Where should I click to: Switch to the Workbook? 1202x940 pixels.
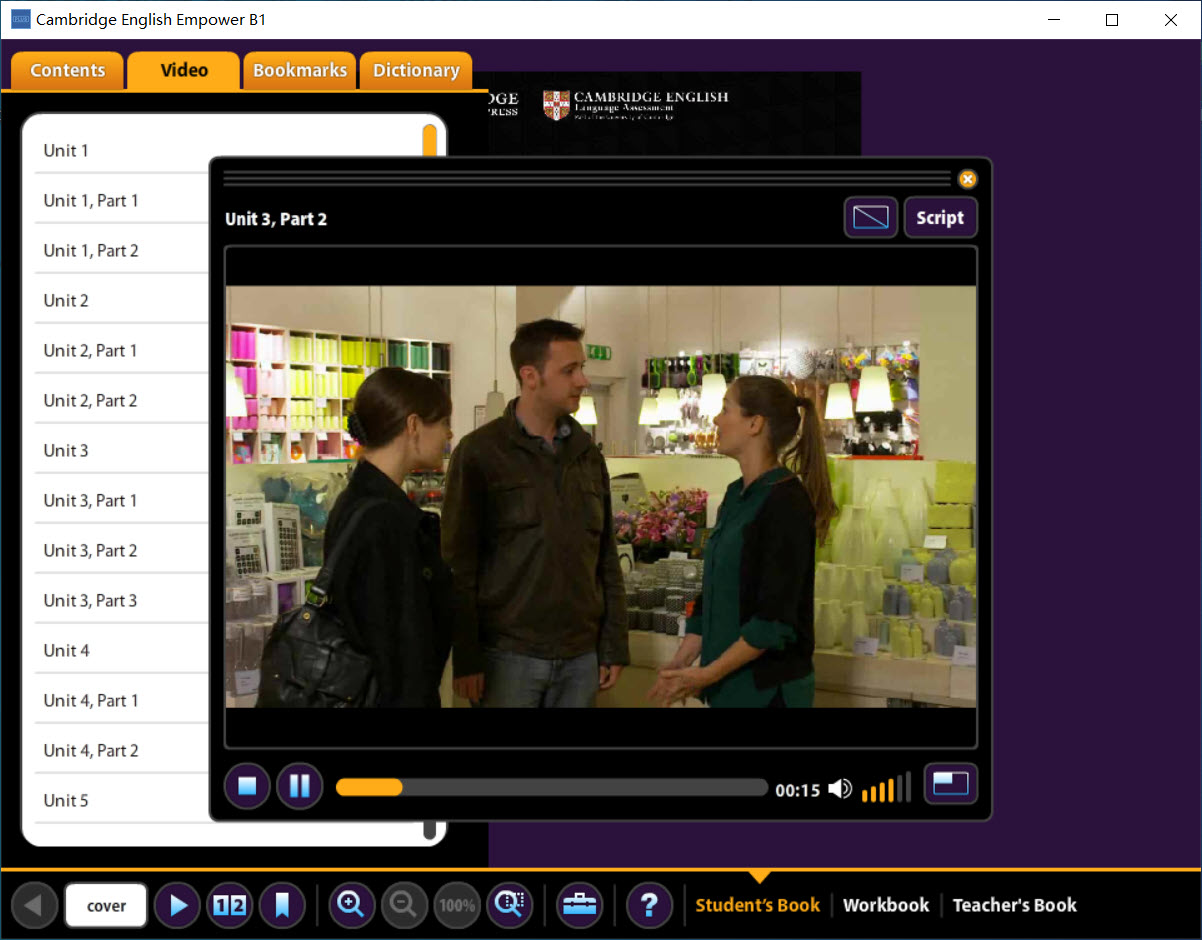tap(886, 905)
